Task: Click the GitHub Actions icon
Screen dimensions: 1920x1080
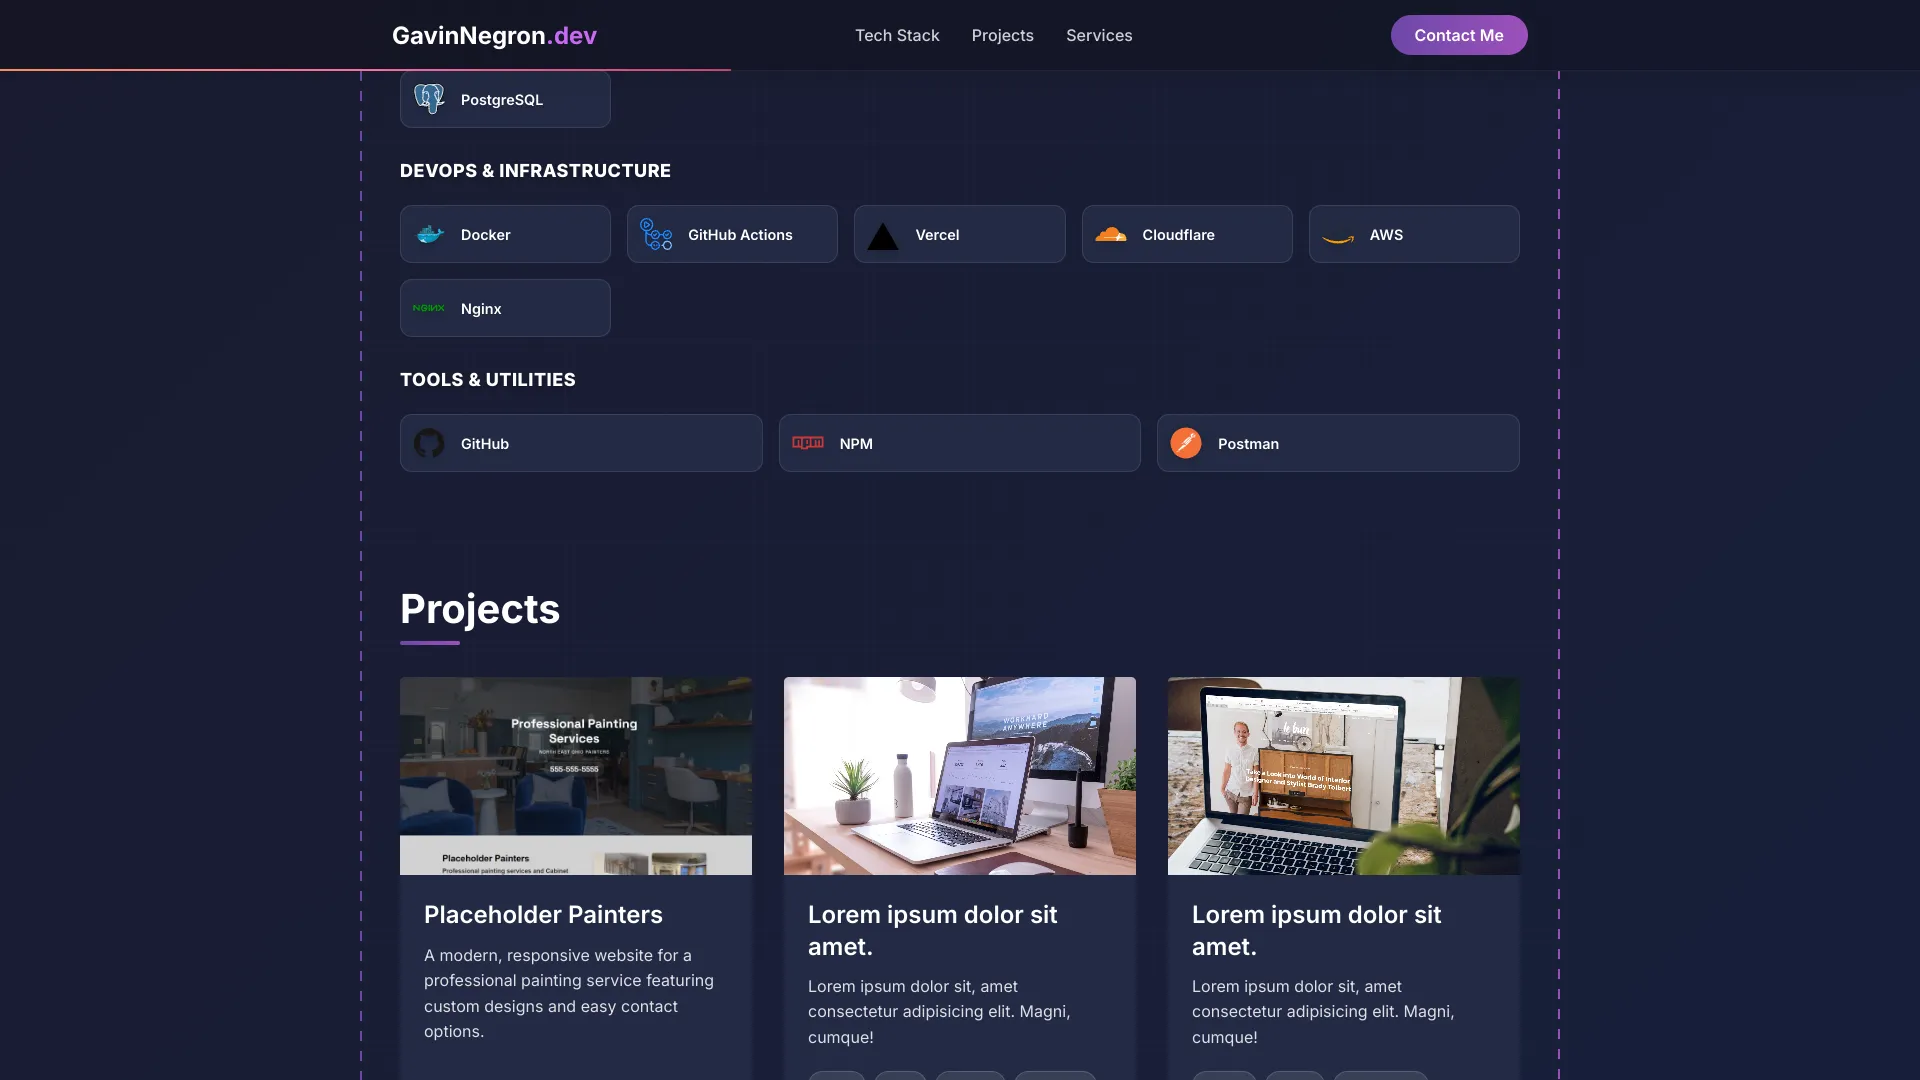Action: (x=656, y=234)
